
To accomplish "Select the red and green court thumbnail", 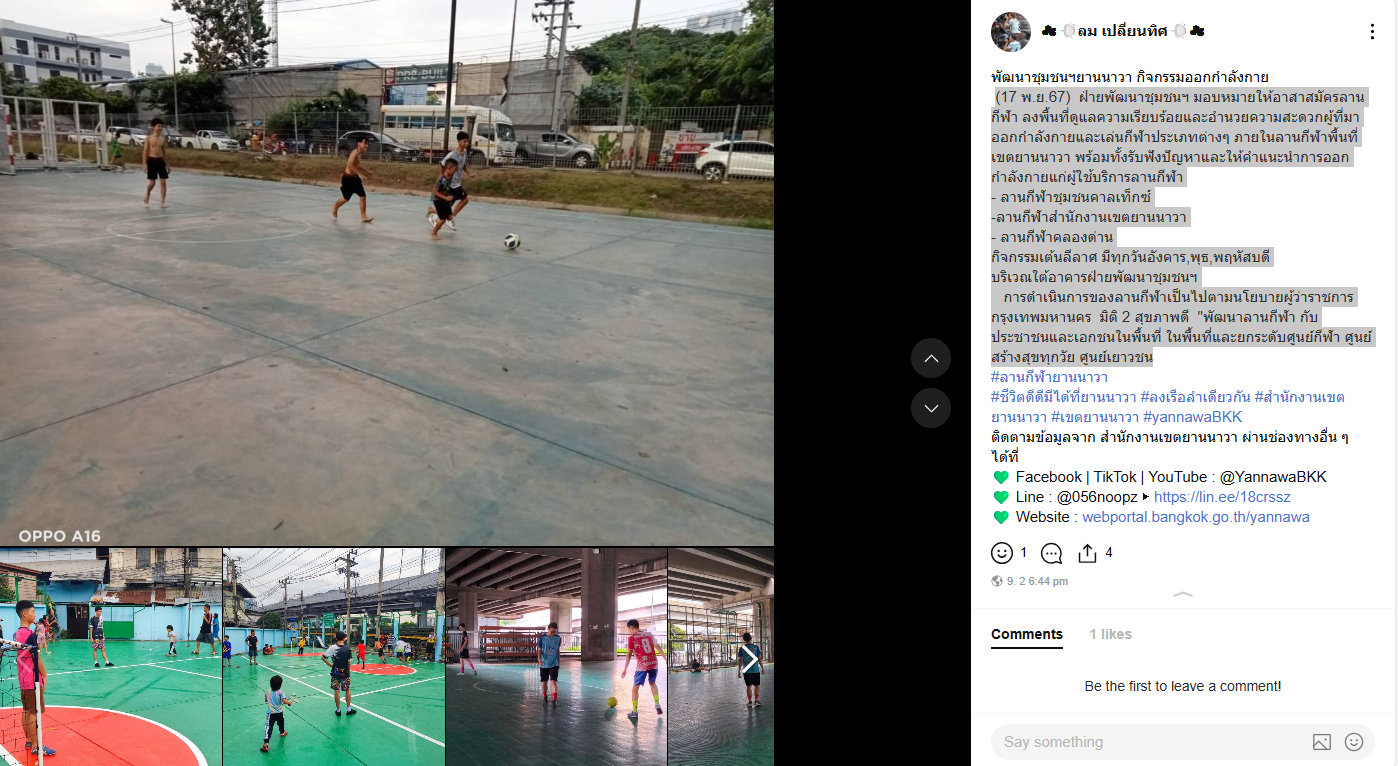I will click(111, 657).
